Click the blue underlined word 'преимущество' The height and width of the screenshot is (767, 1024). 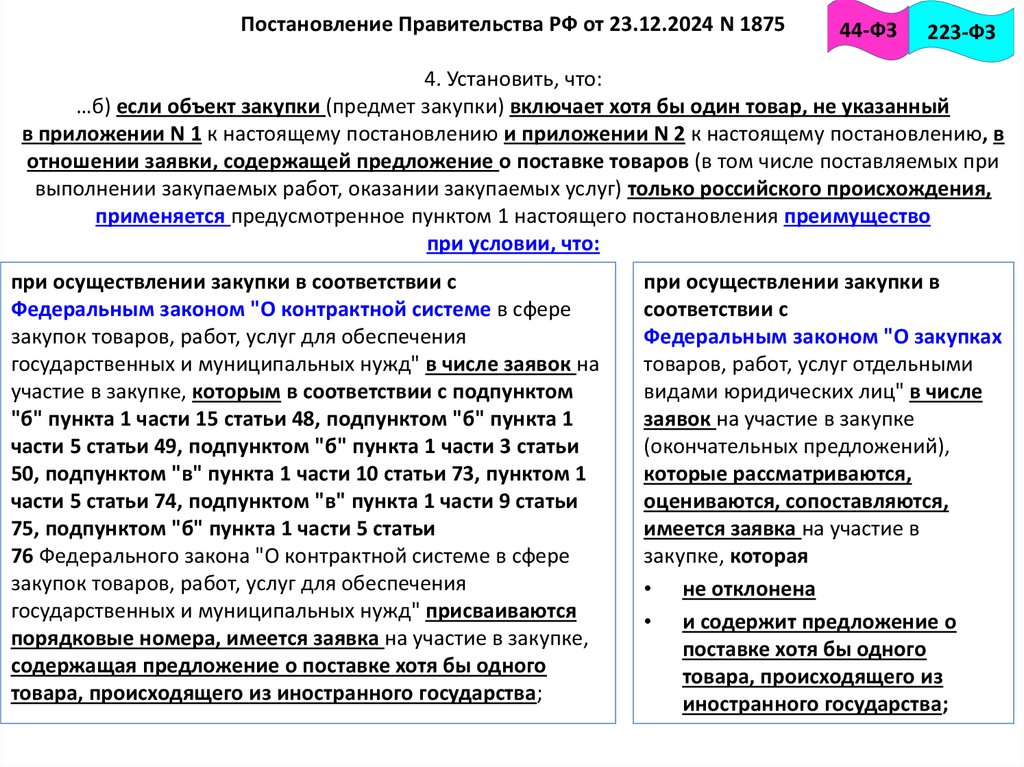(x=857, y=216)
